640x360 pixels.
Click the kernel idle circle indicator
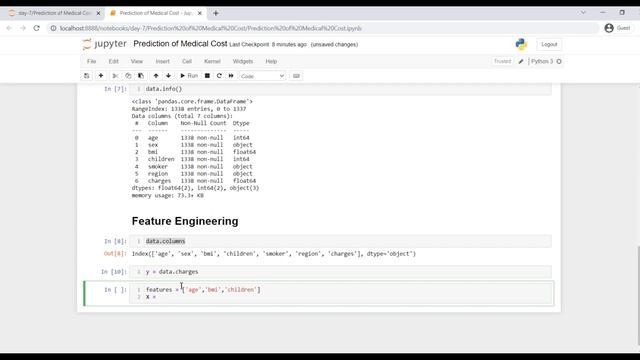[559, 62]
